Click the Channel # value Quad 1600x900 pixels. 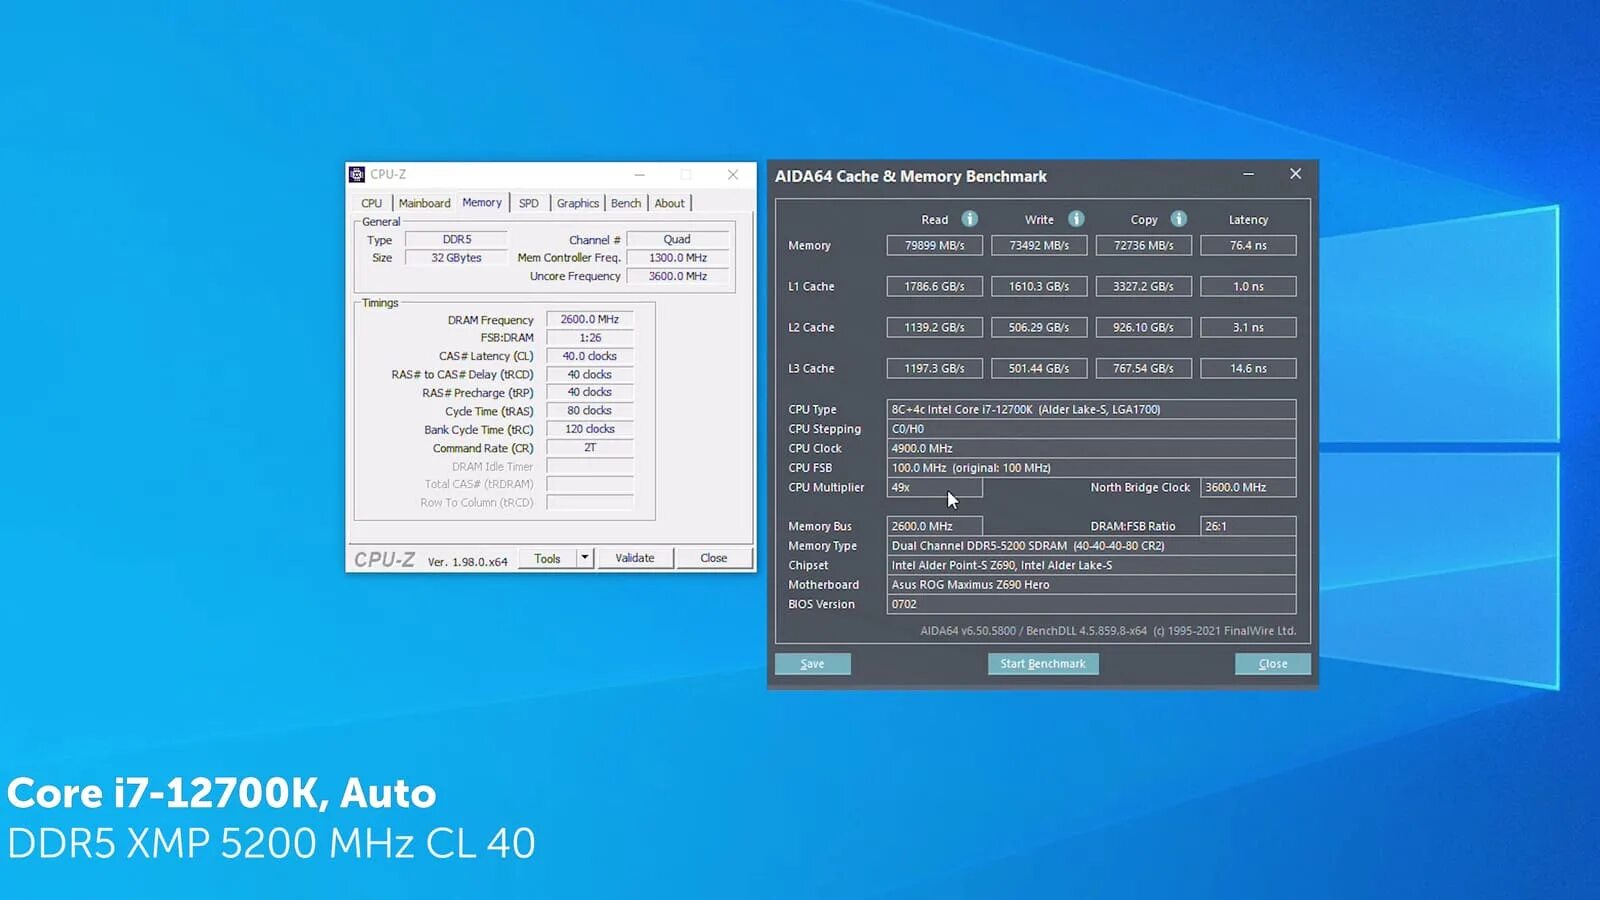coord(677,240)
